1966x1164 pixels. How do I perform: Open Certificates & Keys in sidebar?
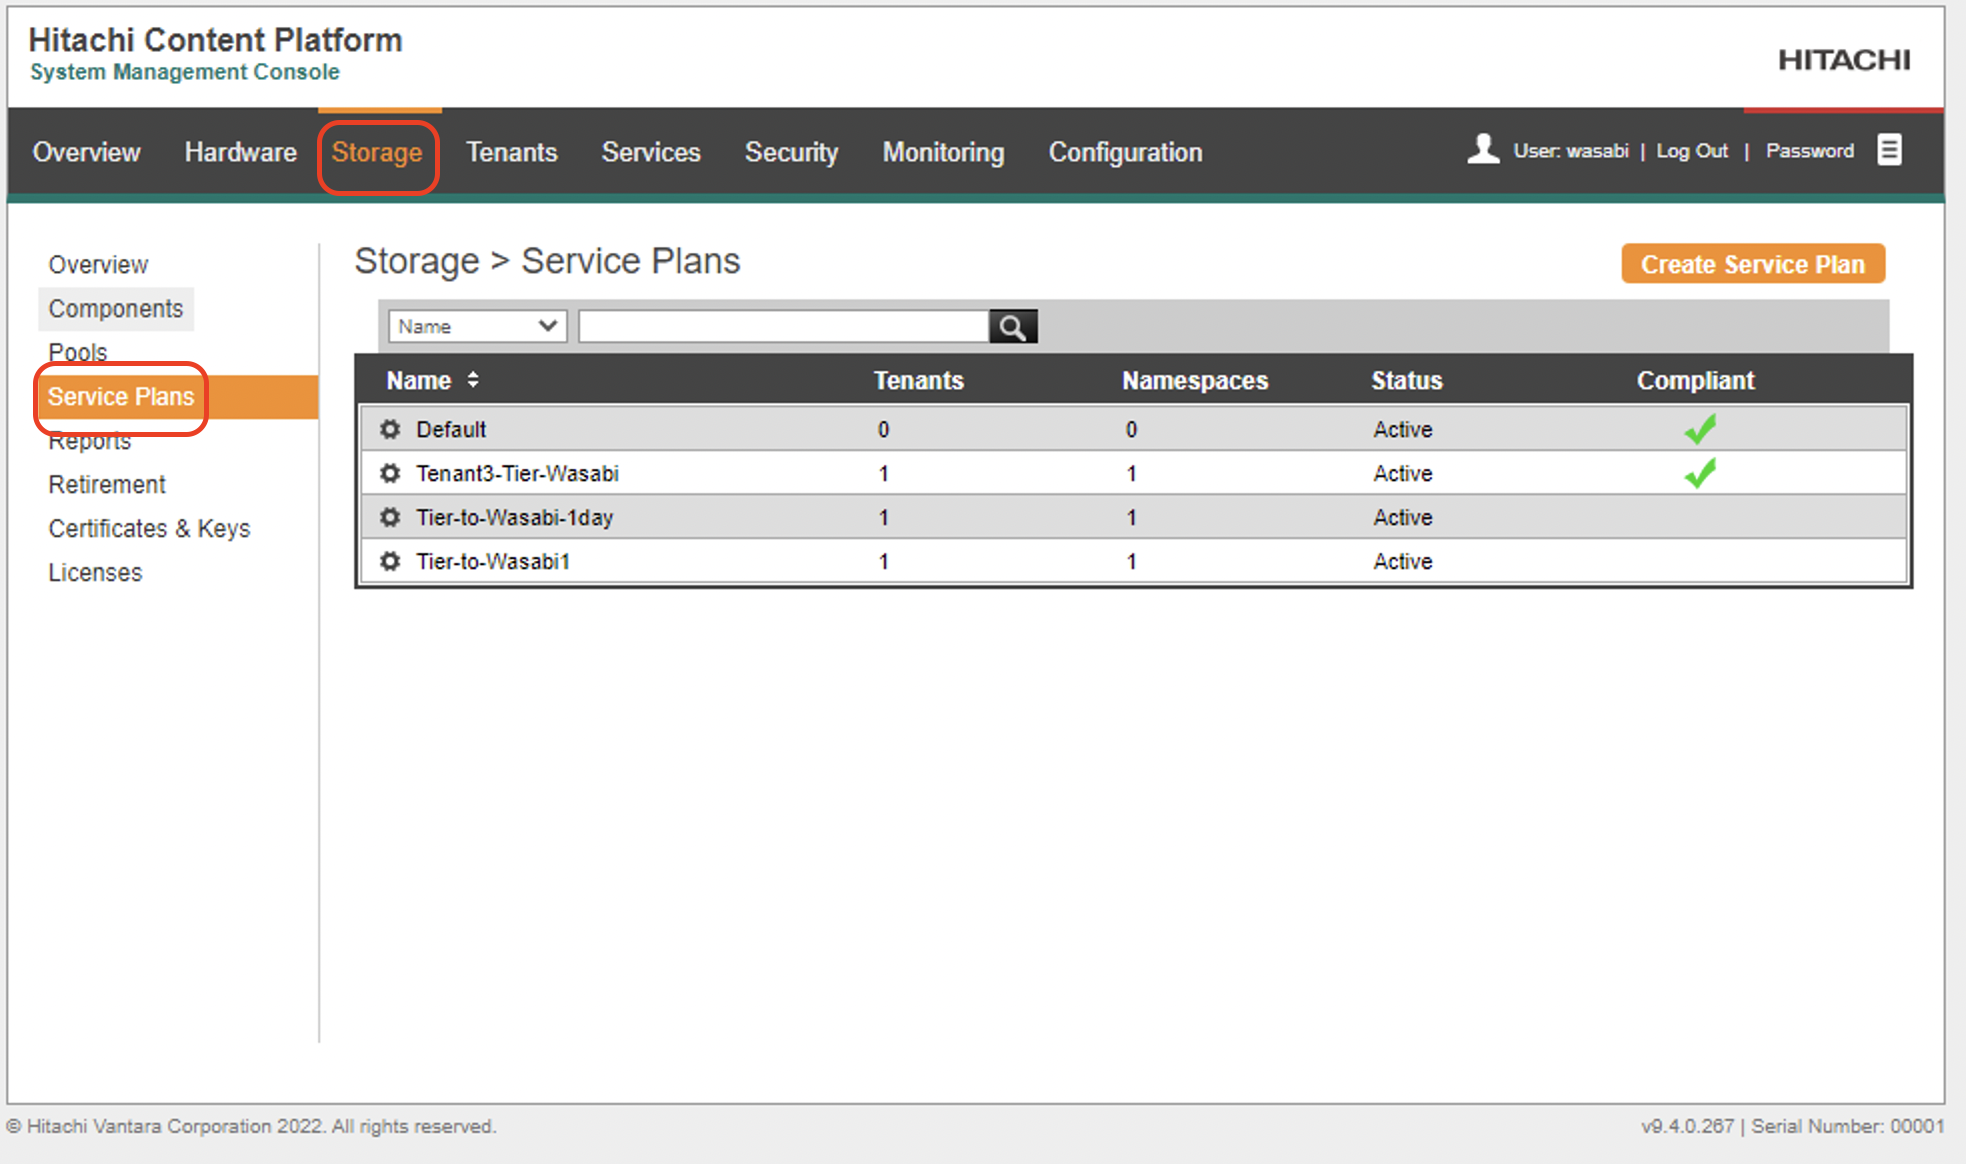(x=149, y=528)
